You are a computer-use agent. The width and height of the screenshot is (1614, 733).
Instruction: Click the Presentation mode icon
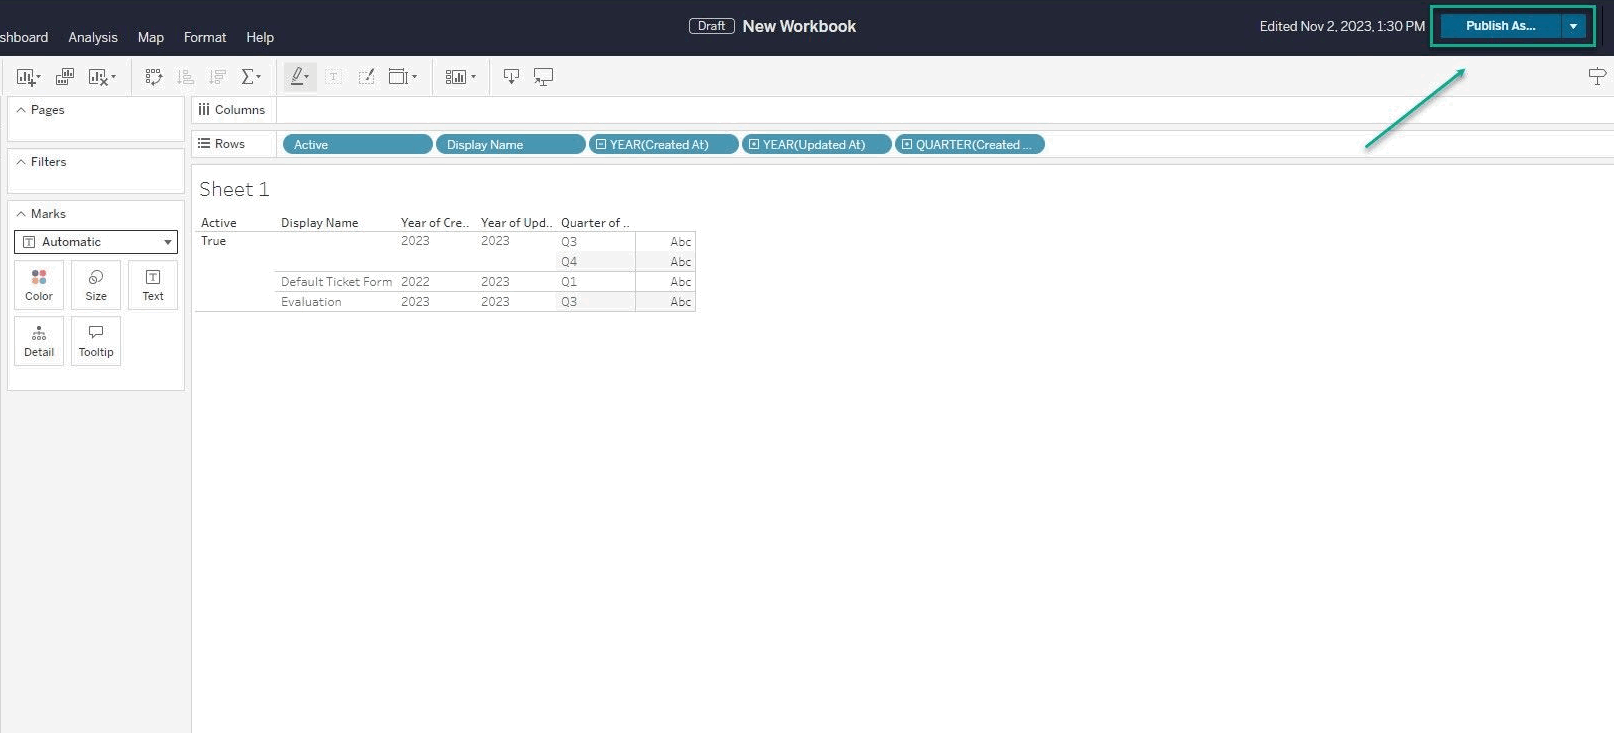543,77
